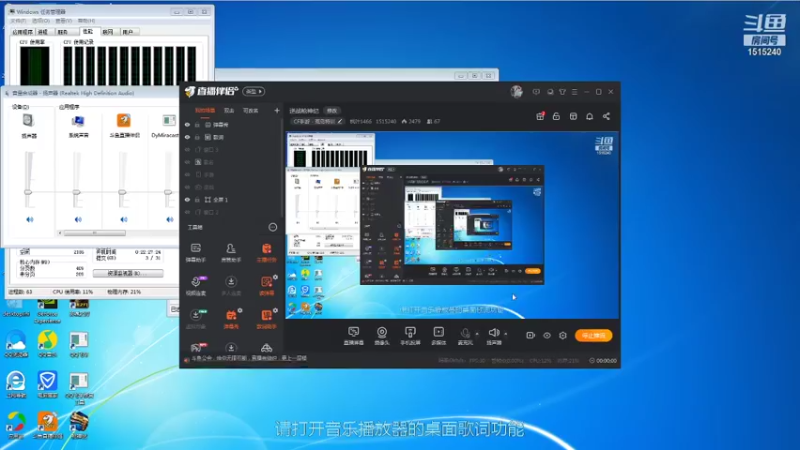The width and height of the screenshot is (800, 450).
Task: Add a multimedia source via 多媒体 icon
Action: [x=439, y=335]
